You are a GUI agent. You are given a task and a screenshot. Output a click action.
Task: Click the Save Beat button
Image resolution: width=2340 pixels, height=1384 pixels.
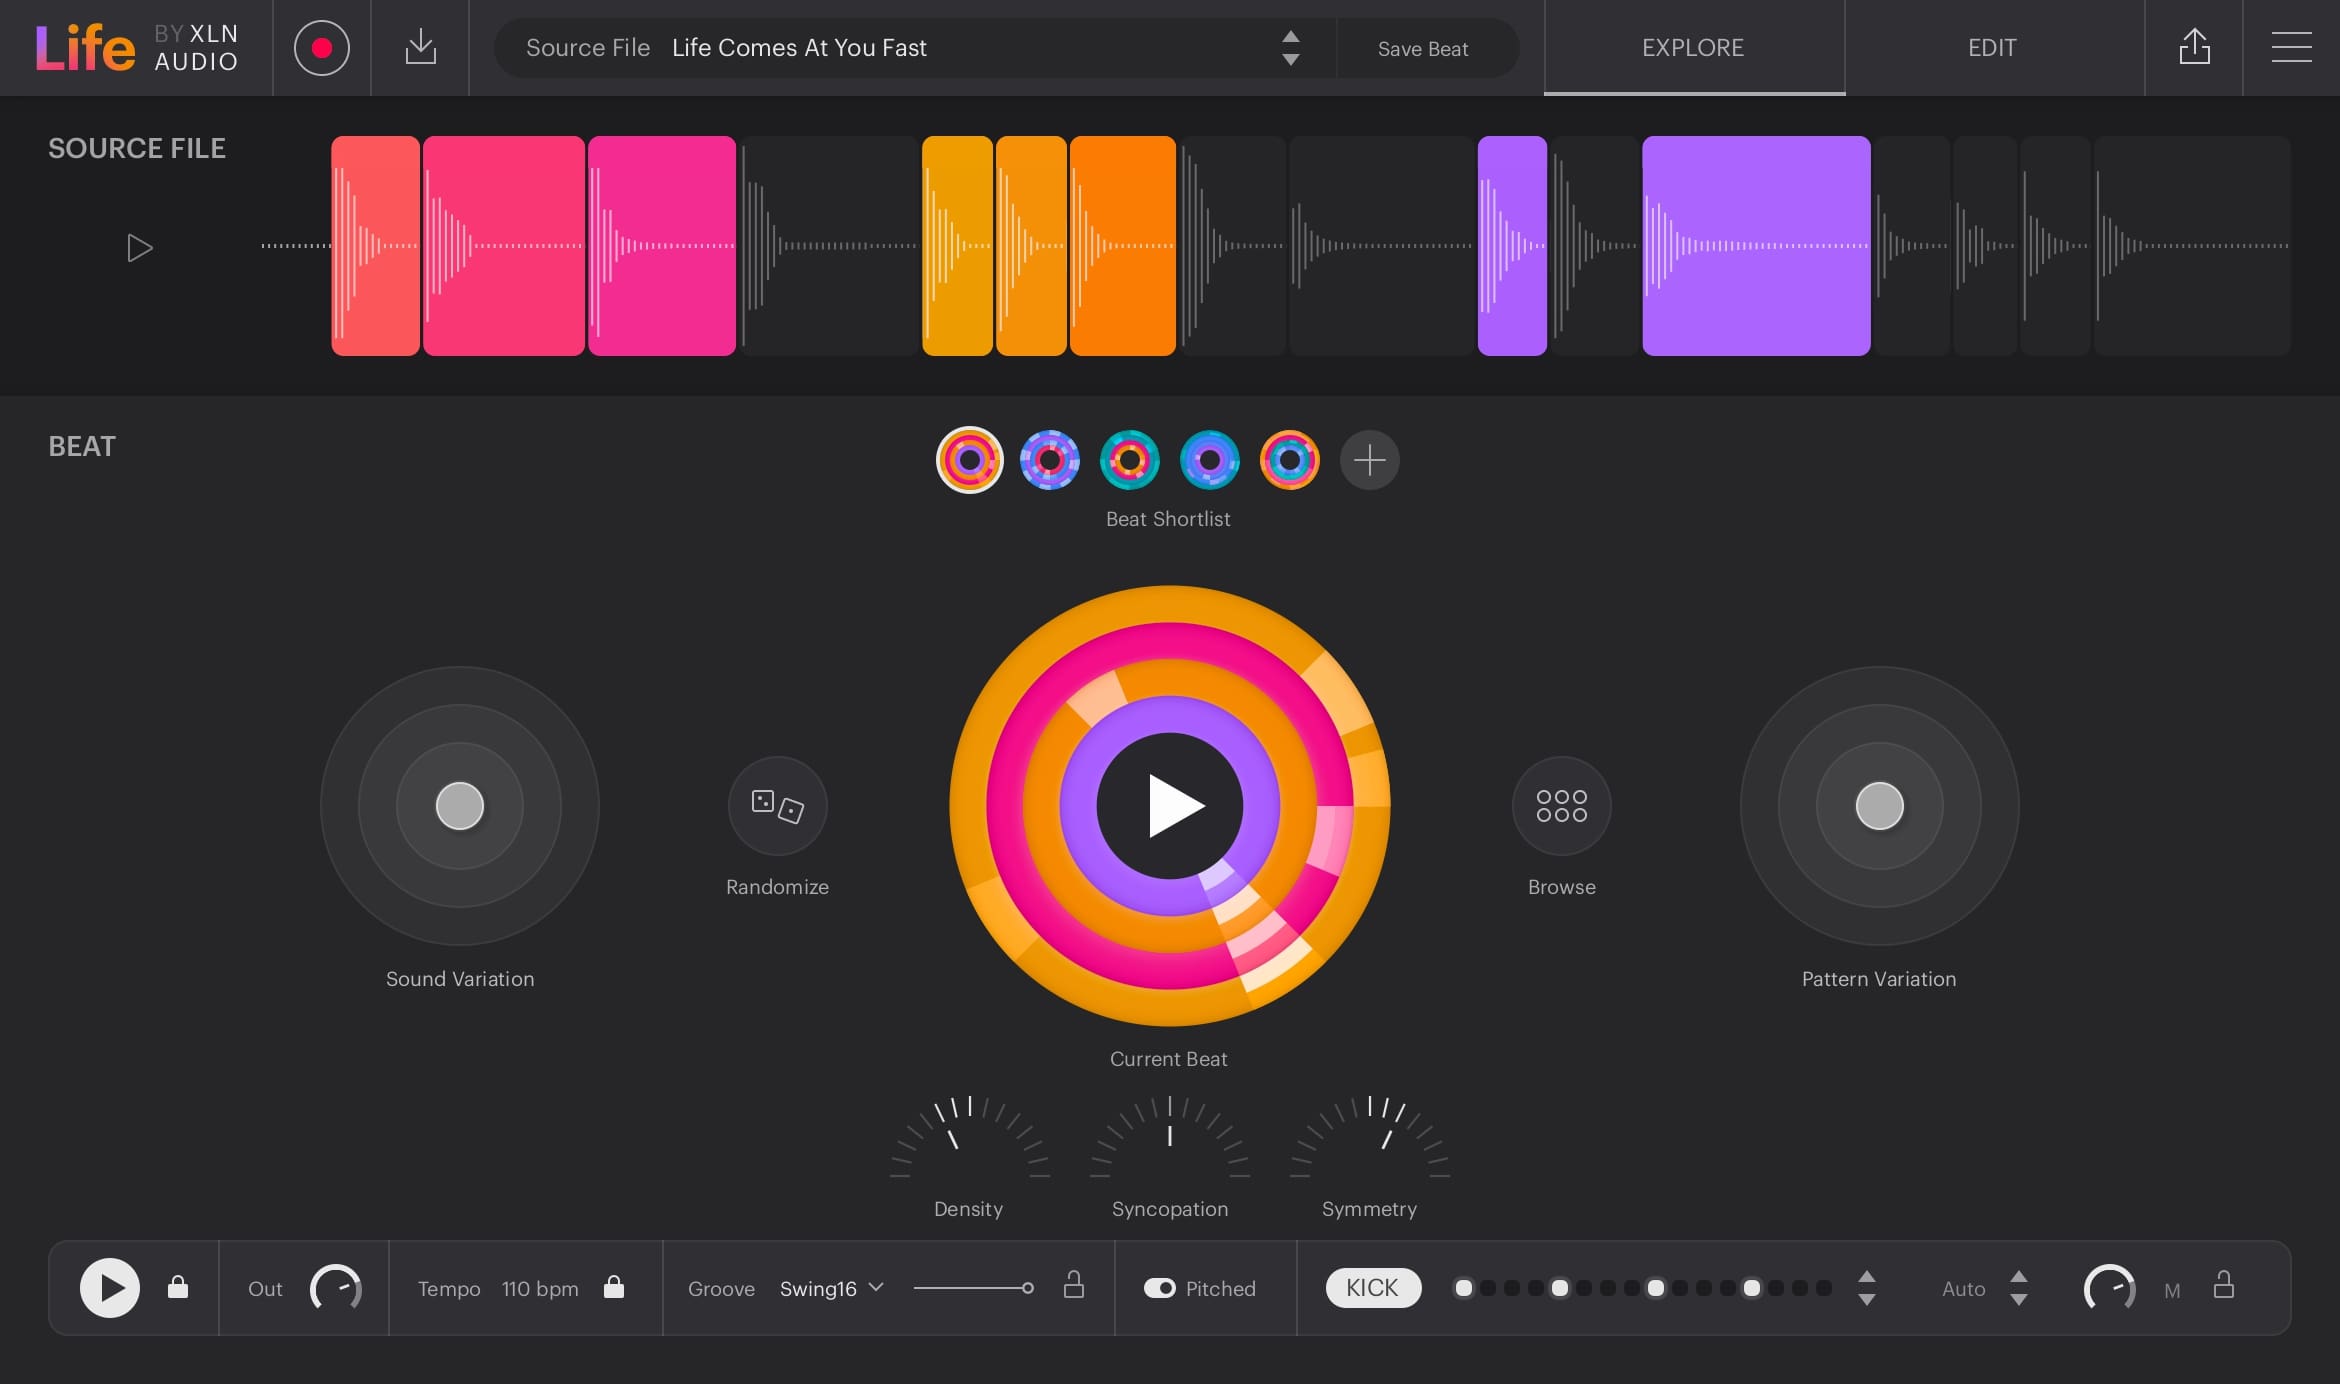(x=1424, y=47)
